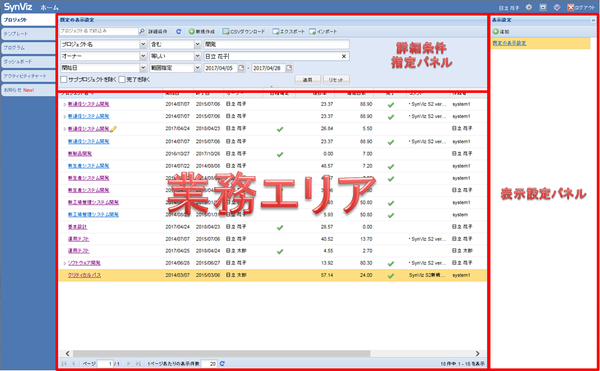The width and height of the screenshot is (600, 371).
Task: Click the search magnifier icon beside project filter
Action: point(142,31)
